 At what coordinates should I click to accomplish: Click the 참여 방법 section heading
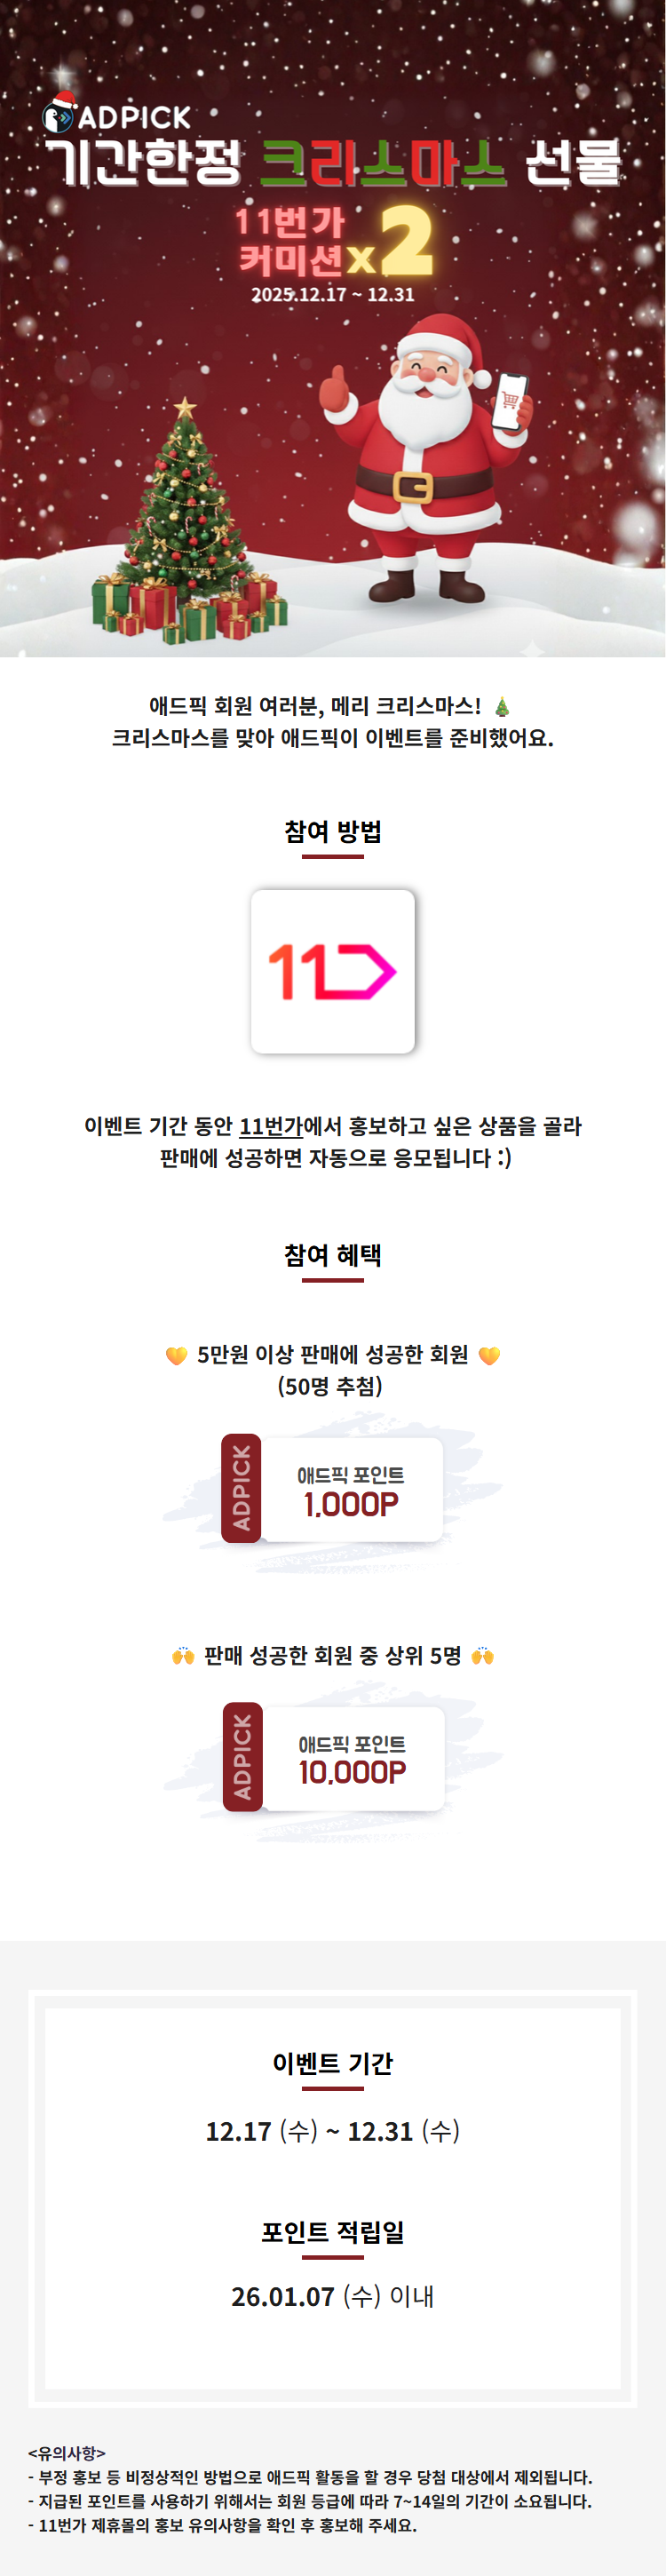pyautogui.click(x=333, y=832)
